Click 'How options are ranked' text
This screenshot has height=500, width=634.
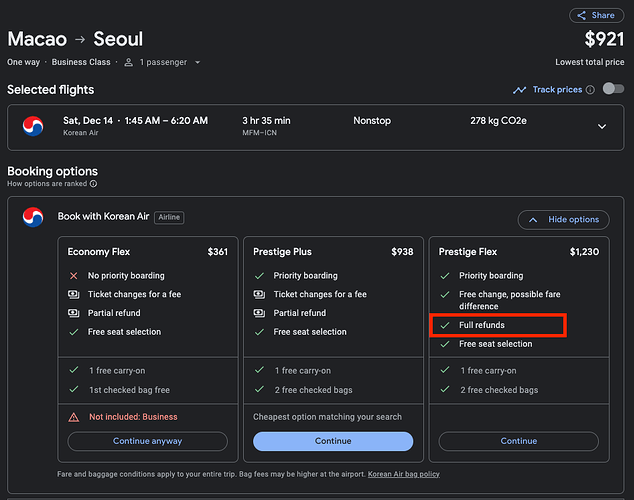pos(47,184)
